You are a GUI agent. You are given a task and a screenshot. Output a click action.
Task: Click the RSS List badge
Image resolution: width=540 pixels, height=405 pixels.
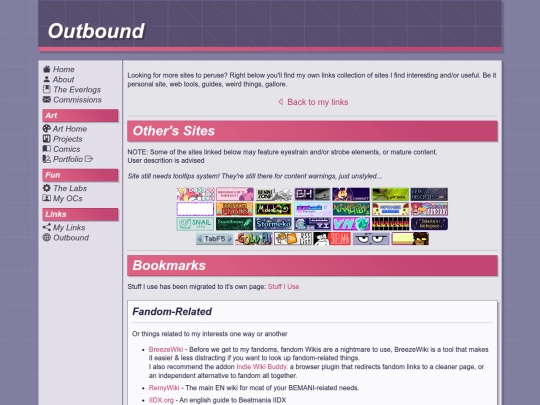tap(293, 239)
